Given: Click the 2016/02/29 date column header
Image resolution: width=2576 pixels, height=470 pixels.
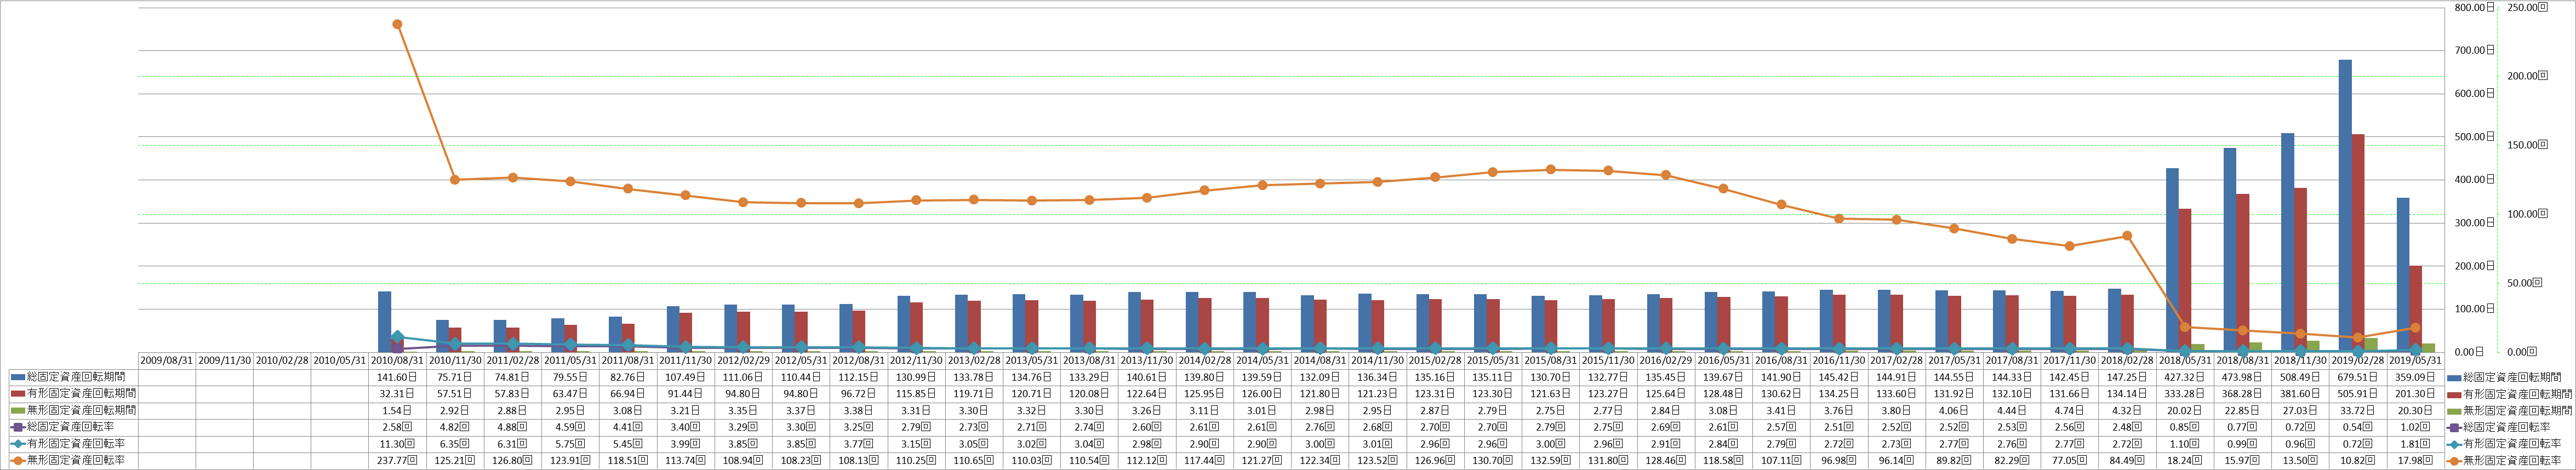Looking at the screenshot, I should [1666, 360].
